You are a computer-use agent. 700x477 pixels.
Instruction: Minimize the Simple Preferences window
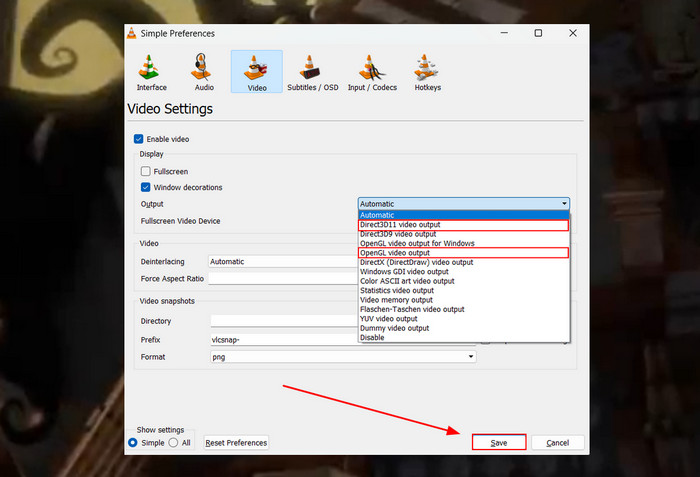[x=504, y=33]
